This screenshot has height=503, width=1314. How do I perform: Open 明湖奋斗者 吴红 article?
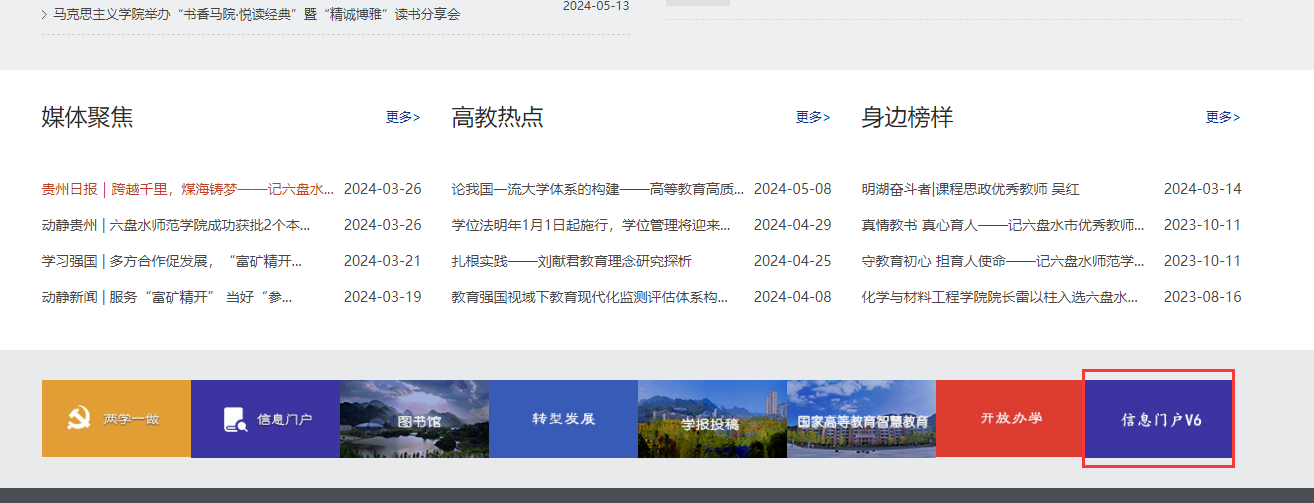pos(970,189)
